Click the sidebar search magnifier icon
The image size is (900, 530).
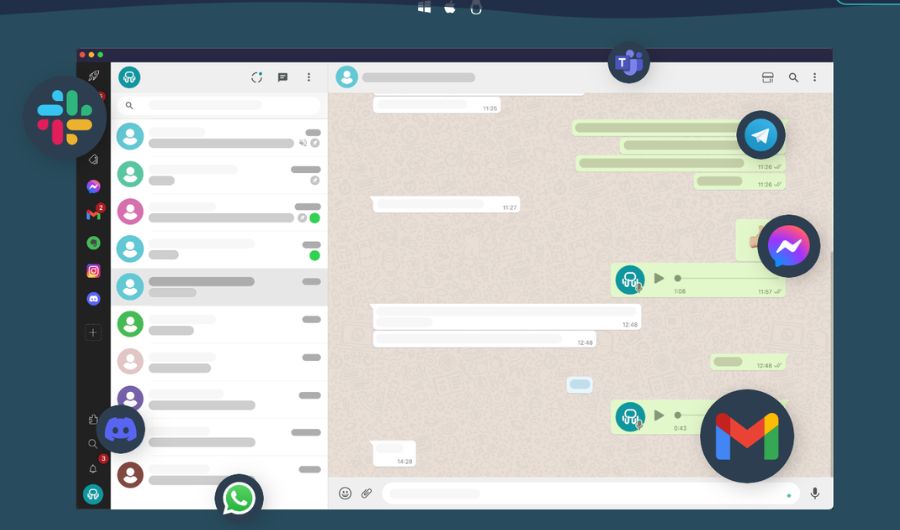92,443
